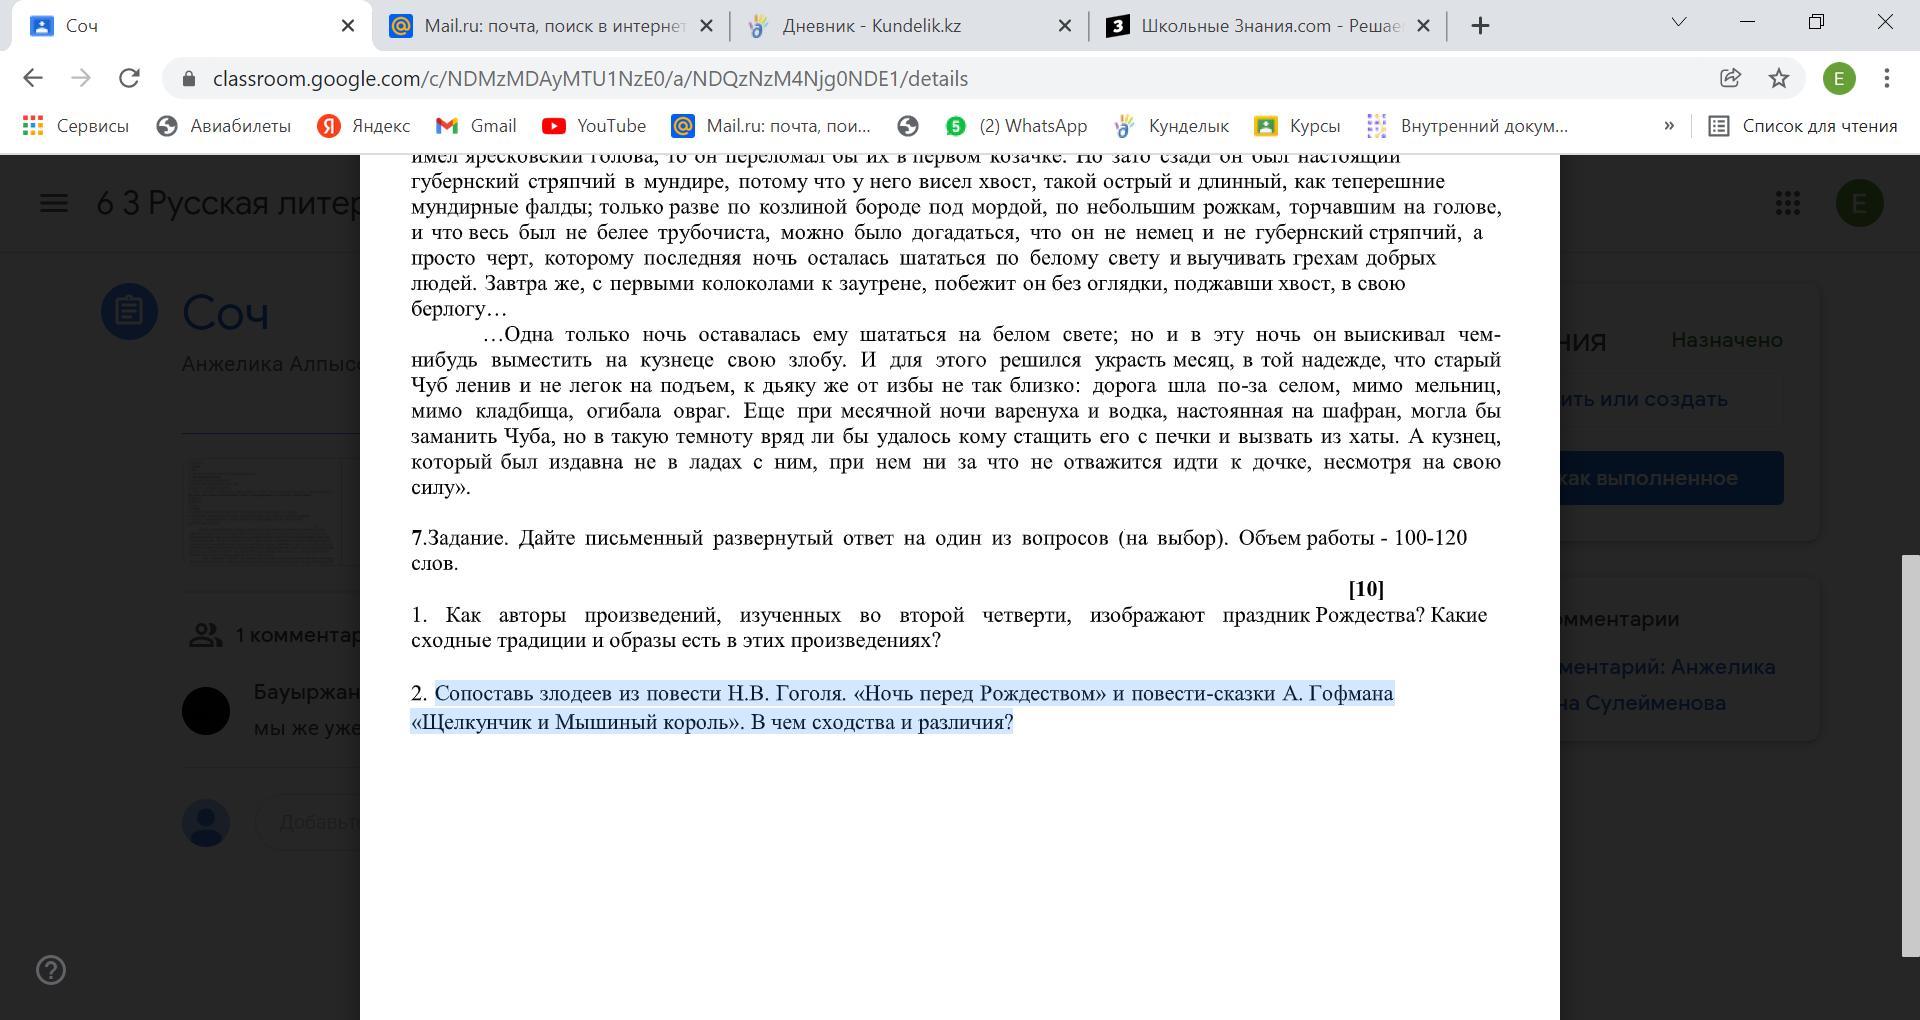Screen dimensions: 1920x1020
Task: Open Chrome profile avatar E in toolbar
Action: pyautogui.click(x=1839, y=78)
